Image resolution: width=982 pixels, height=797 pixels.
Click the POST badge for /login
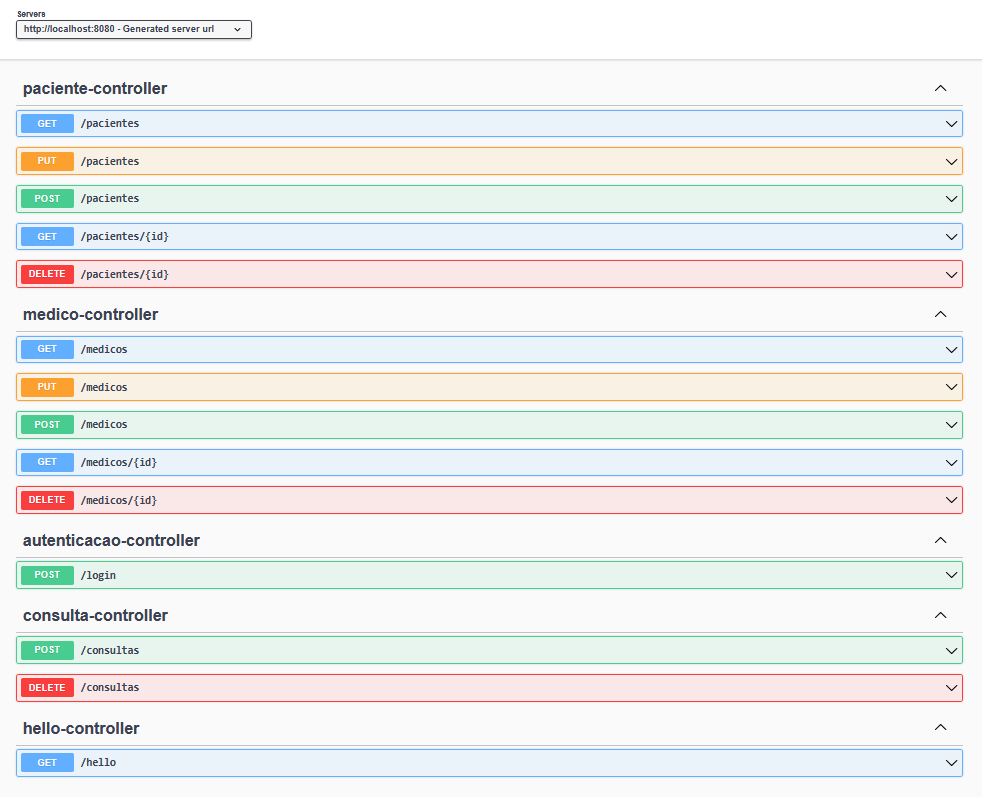coord(47,575)
